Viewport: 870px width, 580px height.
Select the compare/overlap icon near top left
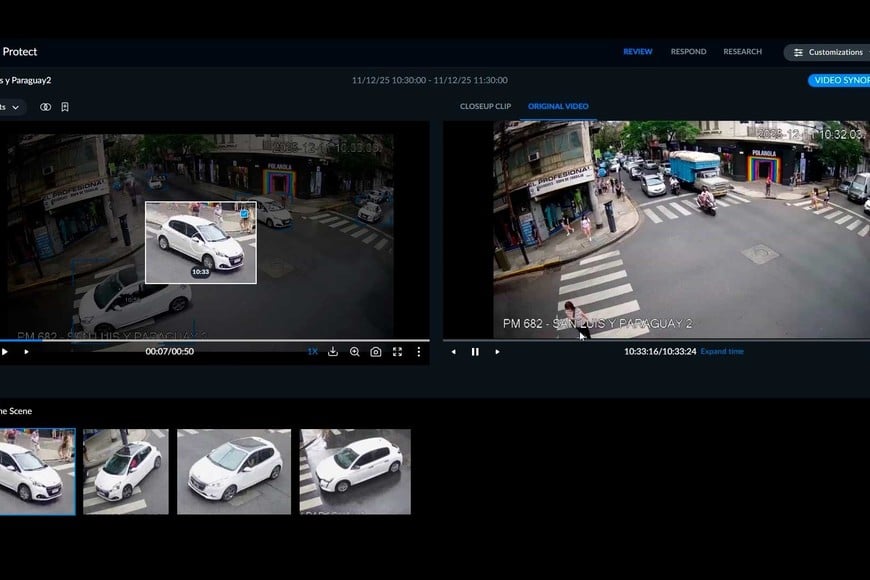click(x=45, y=107)
